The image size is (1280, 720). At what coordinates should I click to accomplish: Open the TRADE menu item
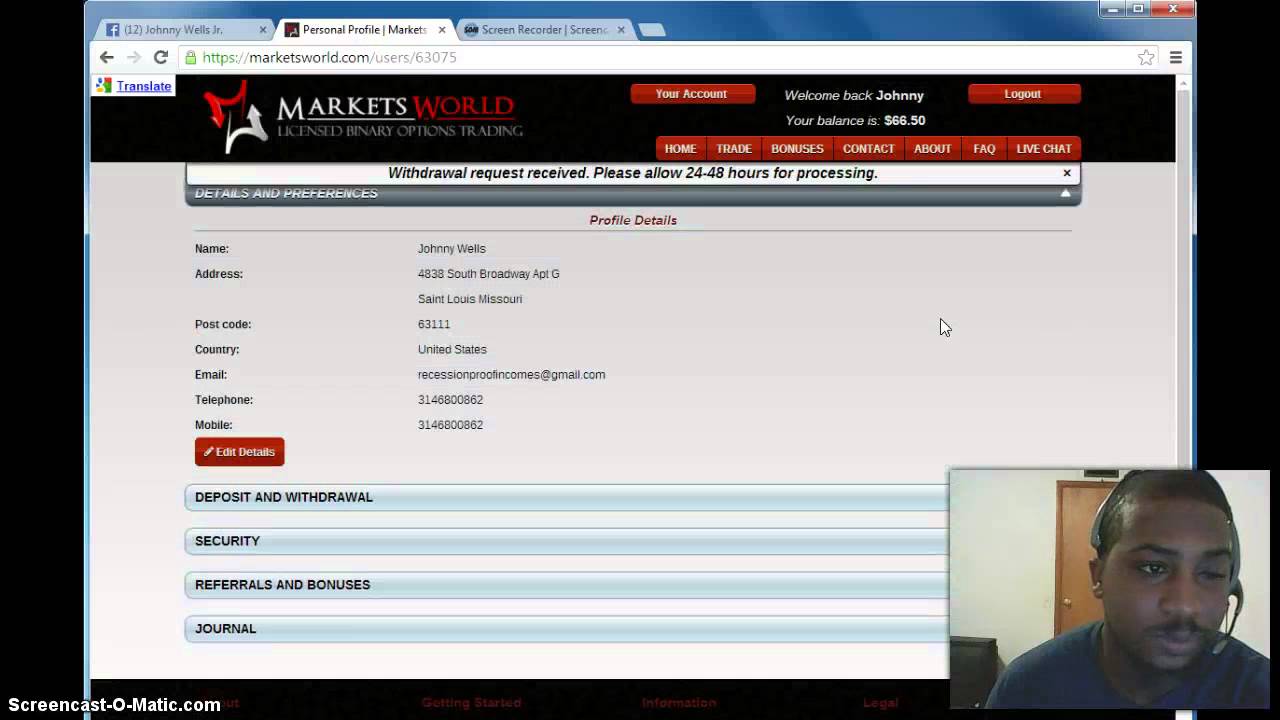(x=734, y=149)
